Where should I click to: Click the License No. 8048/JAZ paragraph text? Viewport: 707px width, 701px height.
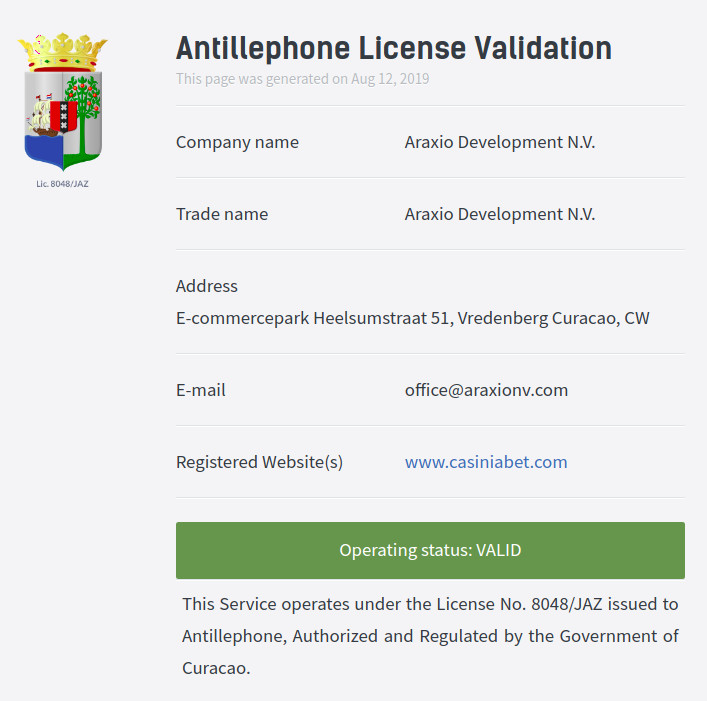[x=430, y=636]
